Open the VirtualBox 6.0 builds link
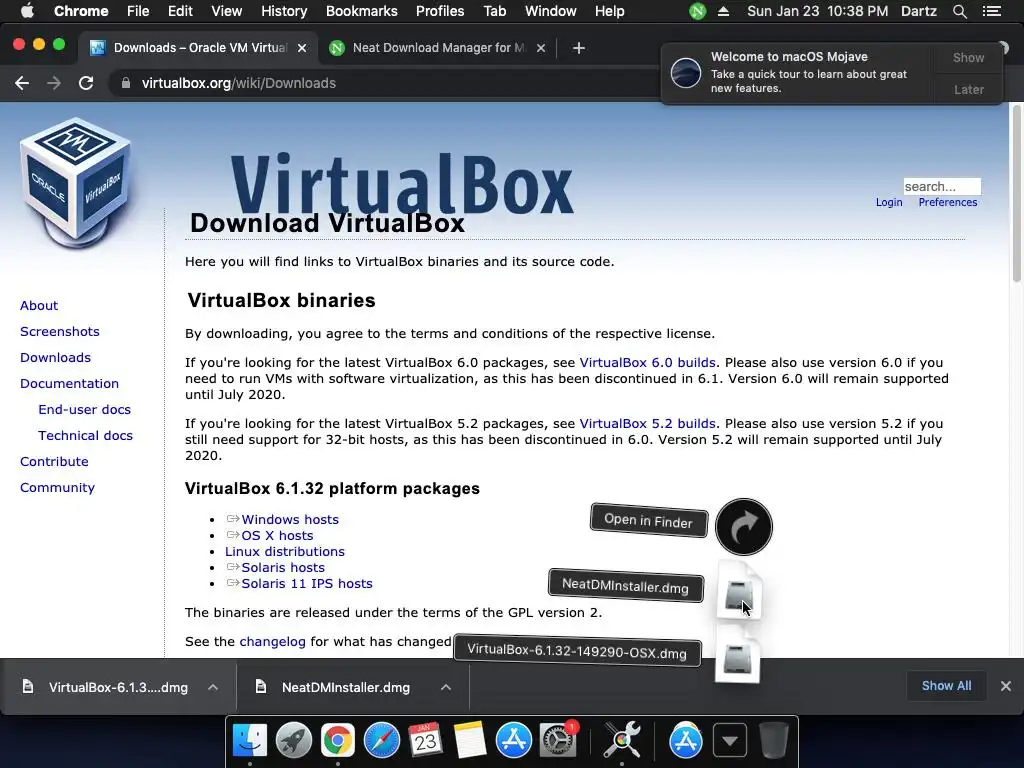The width and height of the screenshot is (1024, 768). (648, 362)
